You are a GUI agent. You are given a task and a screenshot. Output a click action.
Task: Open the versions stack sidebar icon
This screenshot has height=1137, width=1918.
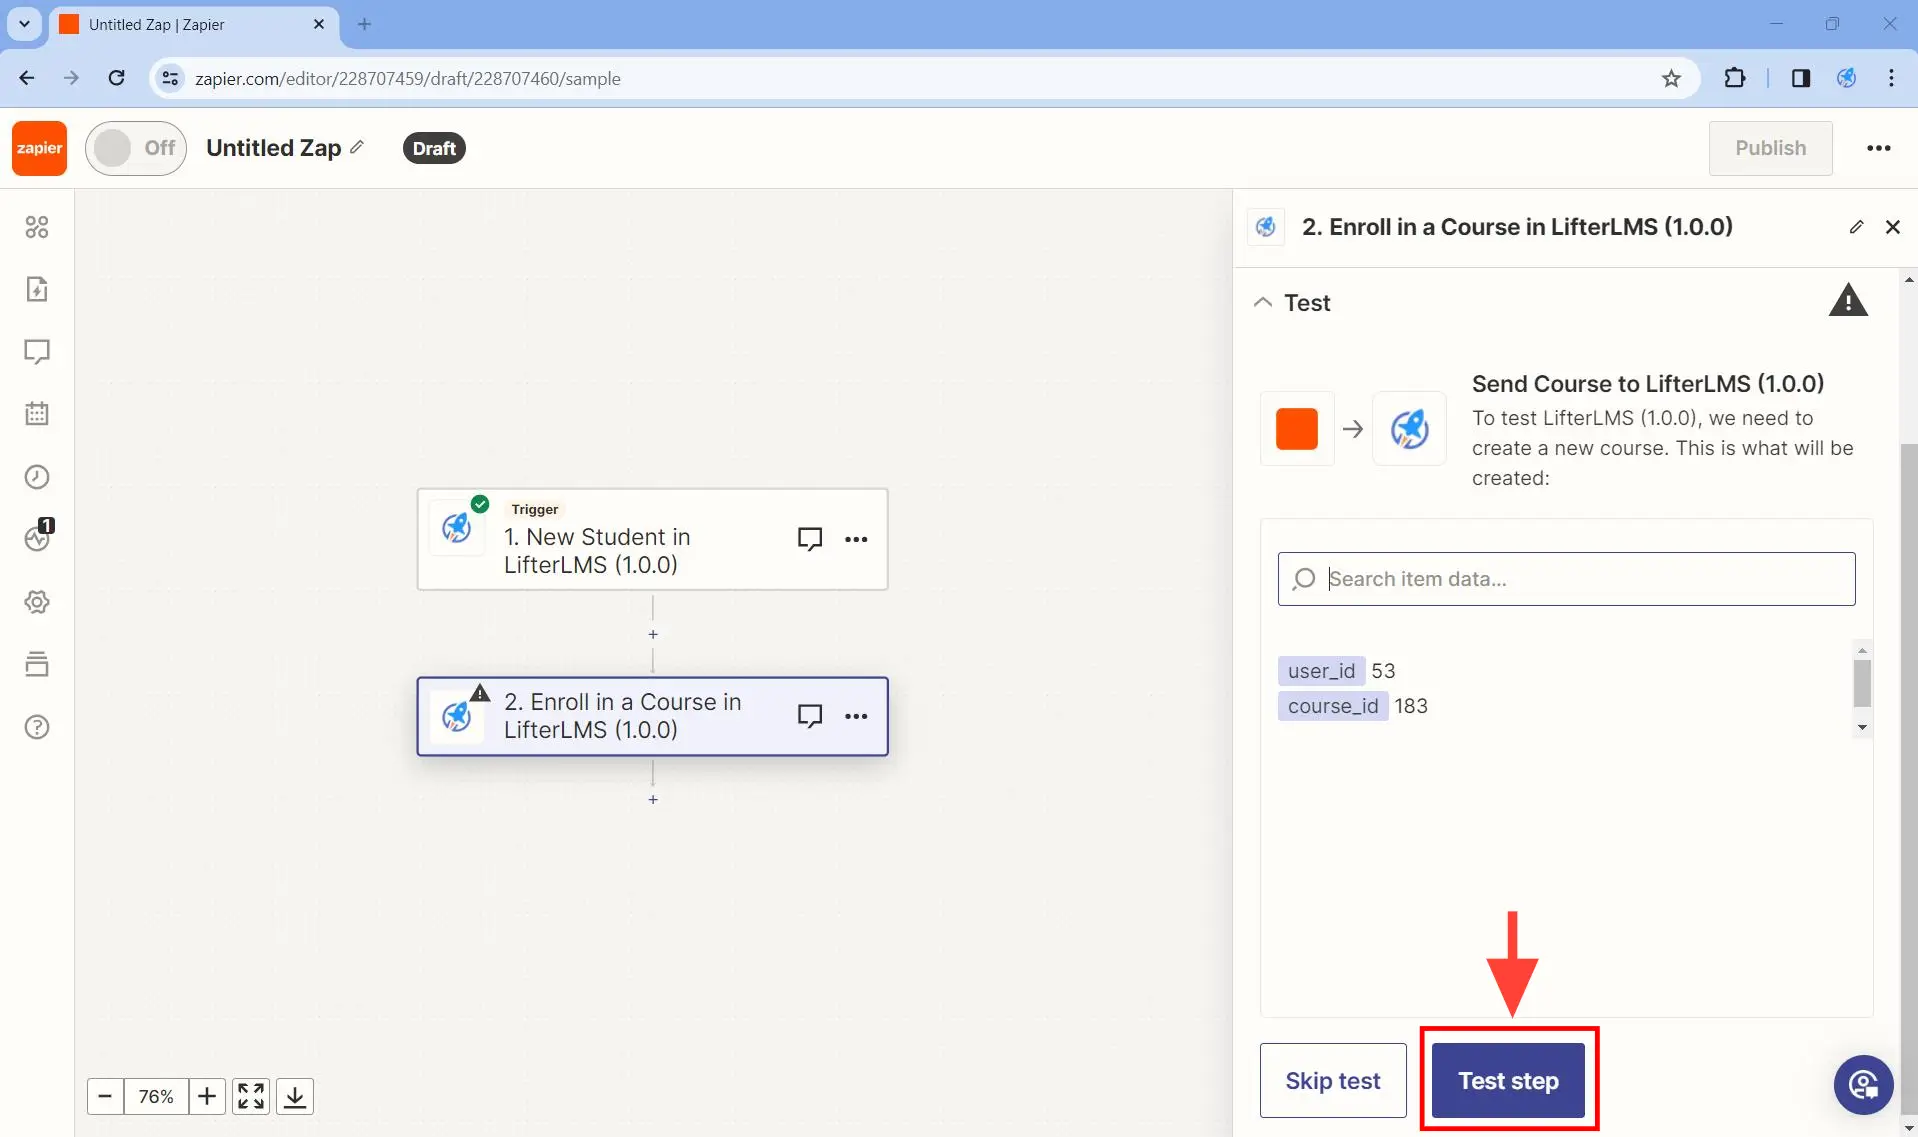click(x=37, y=664)
